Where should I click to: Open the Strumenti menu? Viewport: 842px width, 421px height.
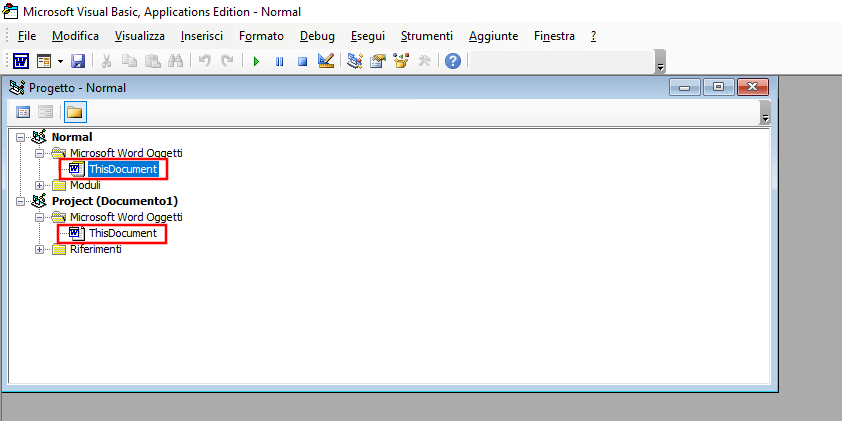[427, 36]
